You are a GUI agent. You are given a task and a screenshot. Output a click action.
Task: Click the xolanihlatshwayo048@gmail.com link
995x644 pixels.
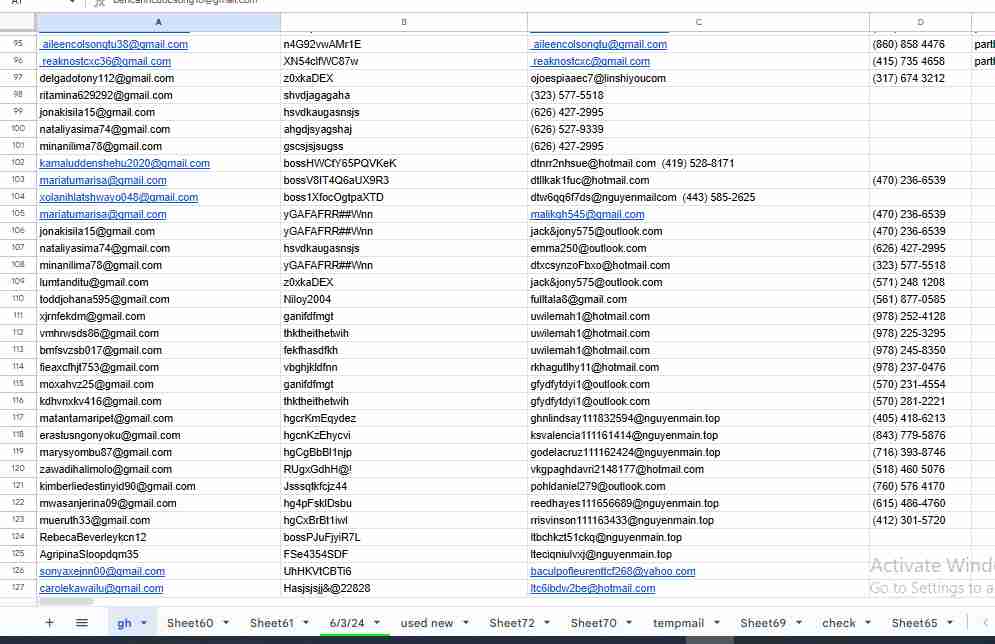(x=119, y=197)
